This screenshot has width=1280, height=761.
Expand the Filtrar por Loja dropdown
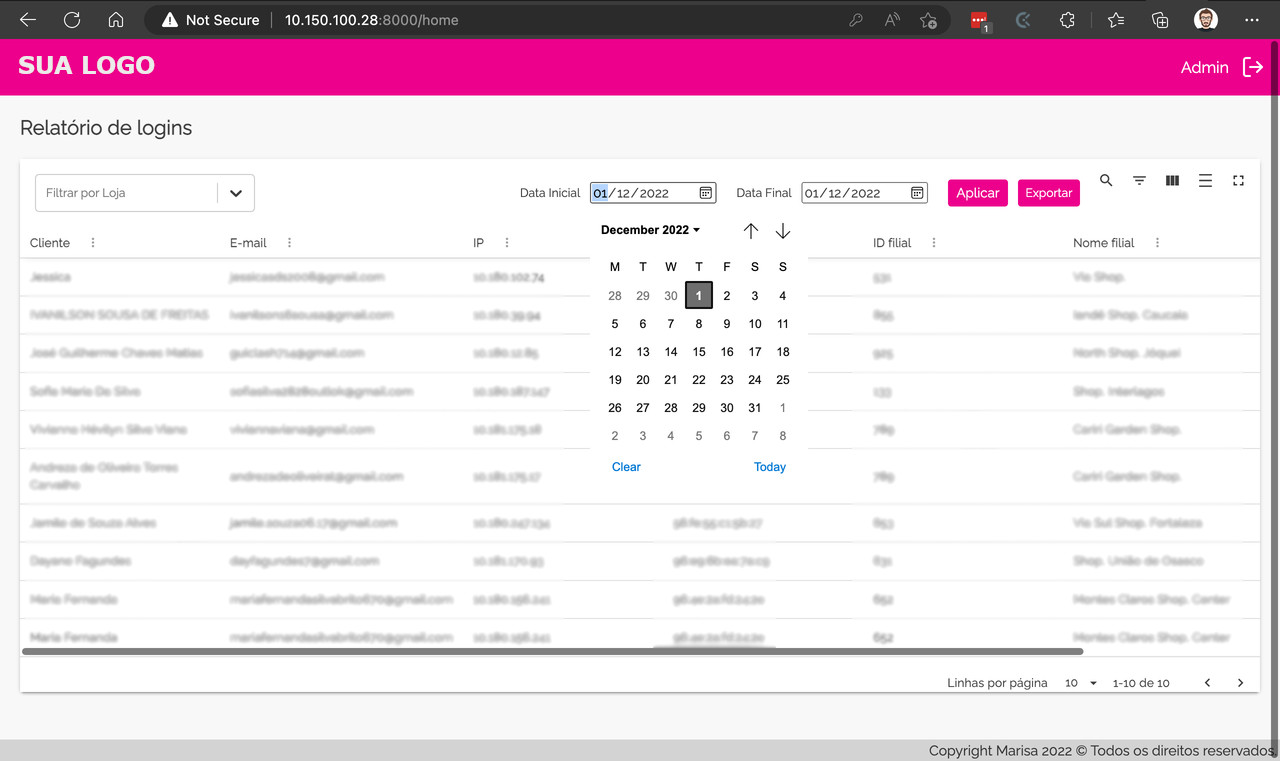[x=237, y=192]
